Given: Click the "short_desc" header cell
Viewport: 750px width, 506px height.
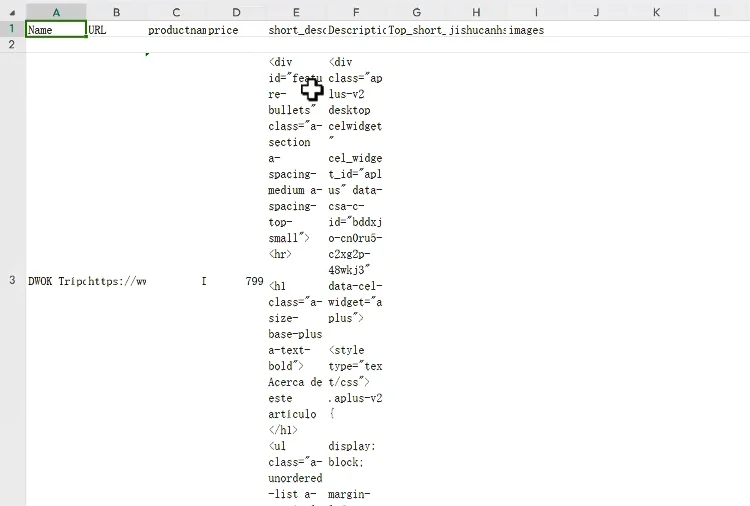Looking at the screenshot, I should tap(297, 29).
